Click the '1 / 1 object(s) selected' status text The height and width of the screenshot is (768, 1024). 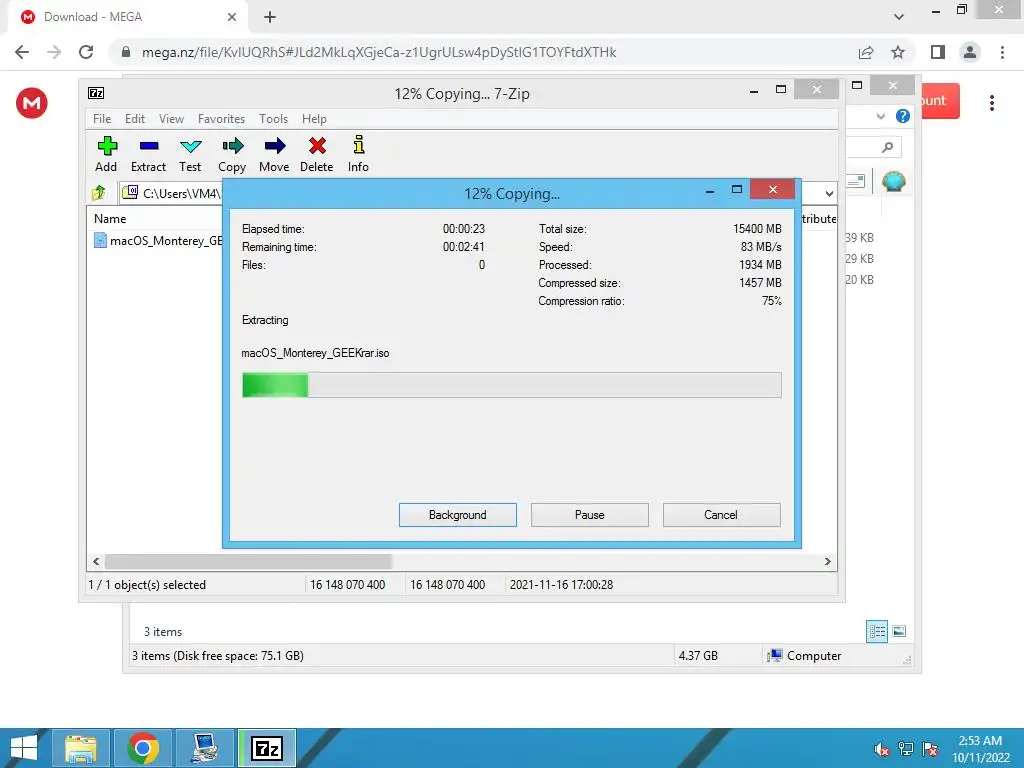pyautogui.click(x=147, y=585)
